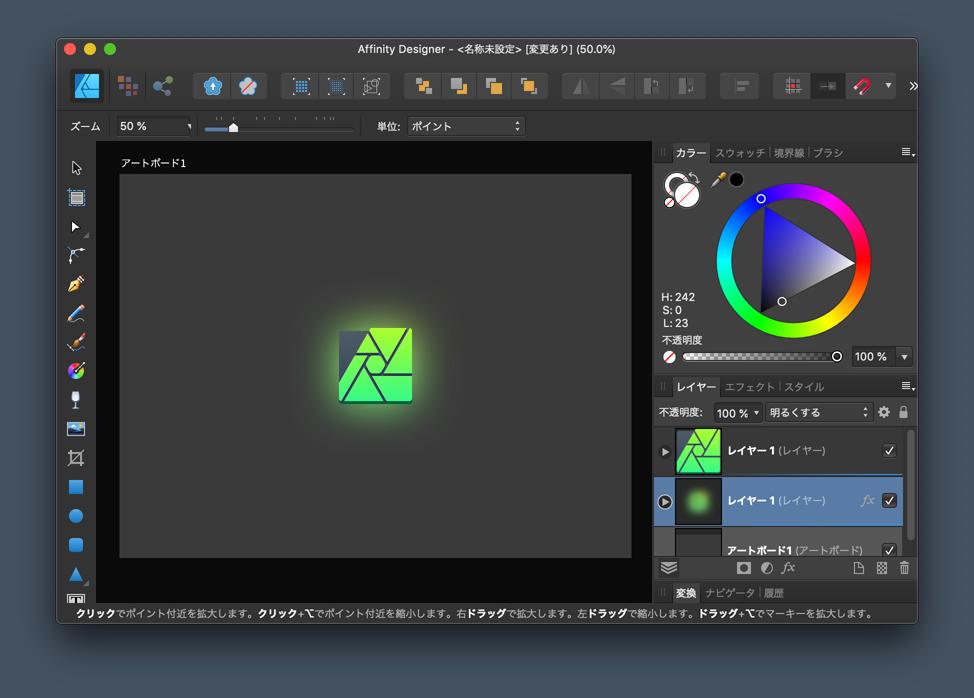Open the カラー tab

coord(691,153)
